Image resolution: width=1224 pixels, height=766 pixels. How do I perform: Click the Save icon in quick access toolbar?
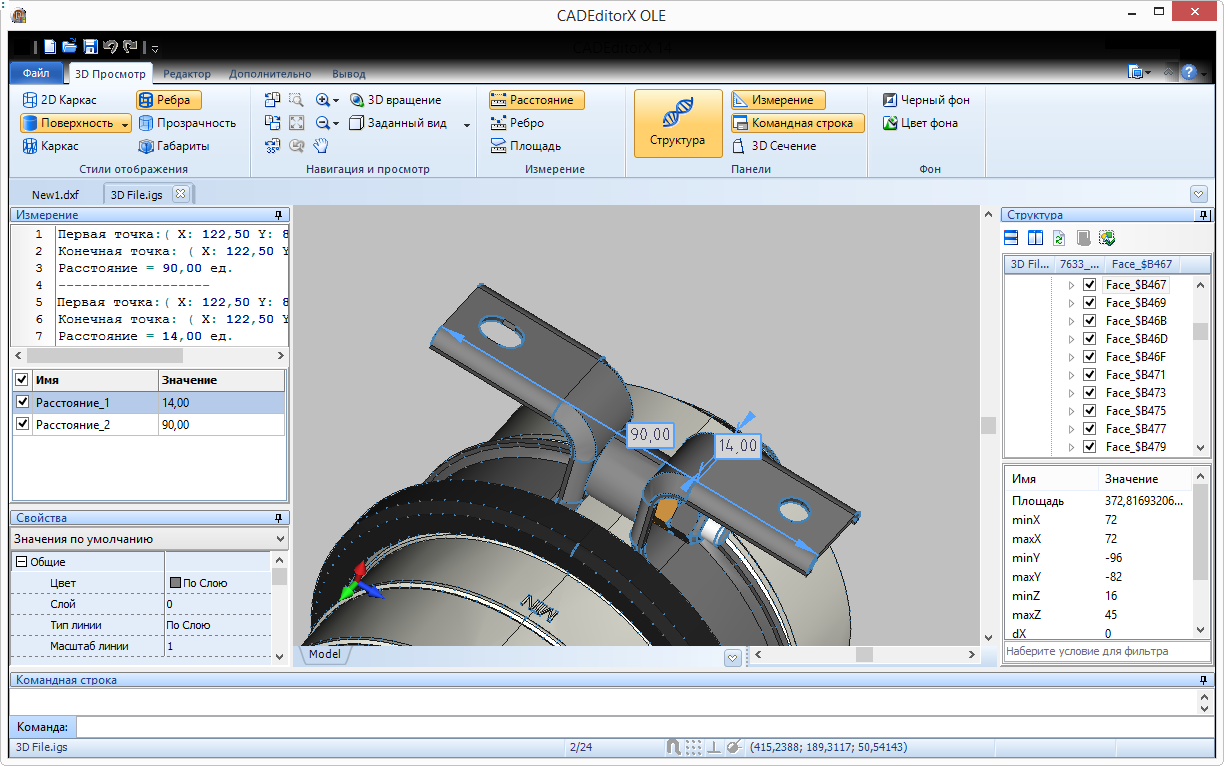[x=90, y=46]
